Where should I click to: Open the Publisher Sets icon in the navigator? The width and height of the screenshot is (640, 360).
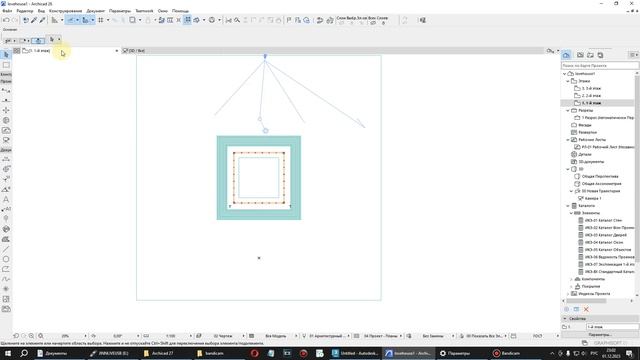pyautogui.click(x=600, y=55)
